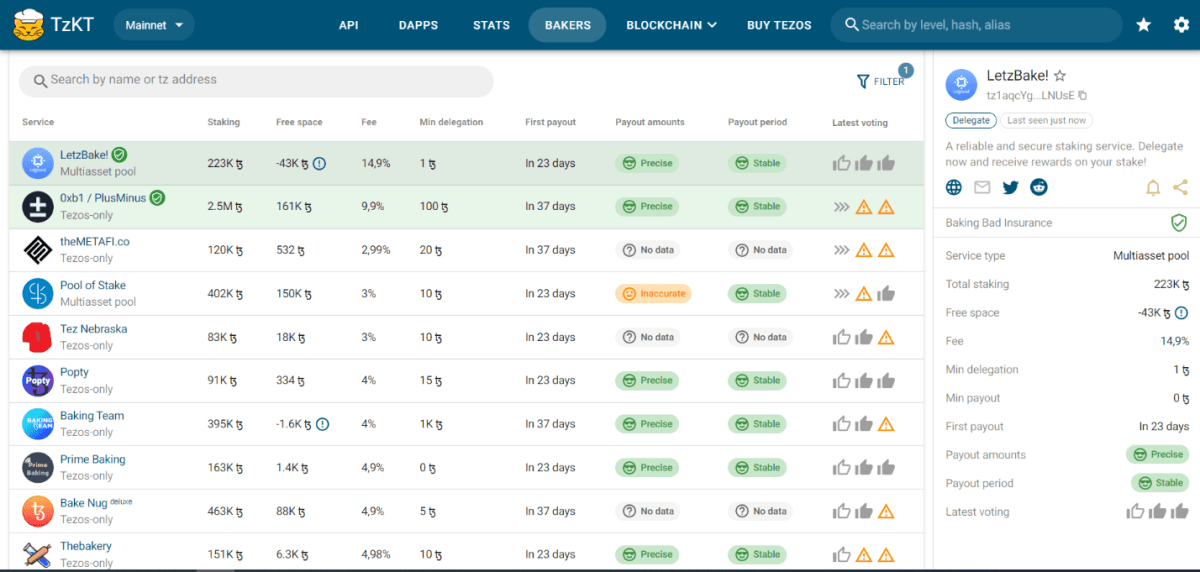The width and height of the screenshot is (1200, 572).
Task: Click skip arrows voting icon for 0xb1 / PlusMinus
Action: click(x=842, y=207)
